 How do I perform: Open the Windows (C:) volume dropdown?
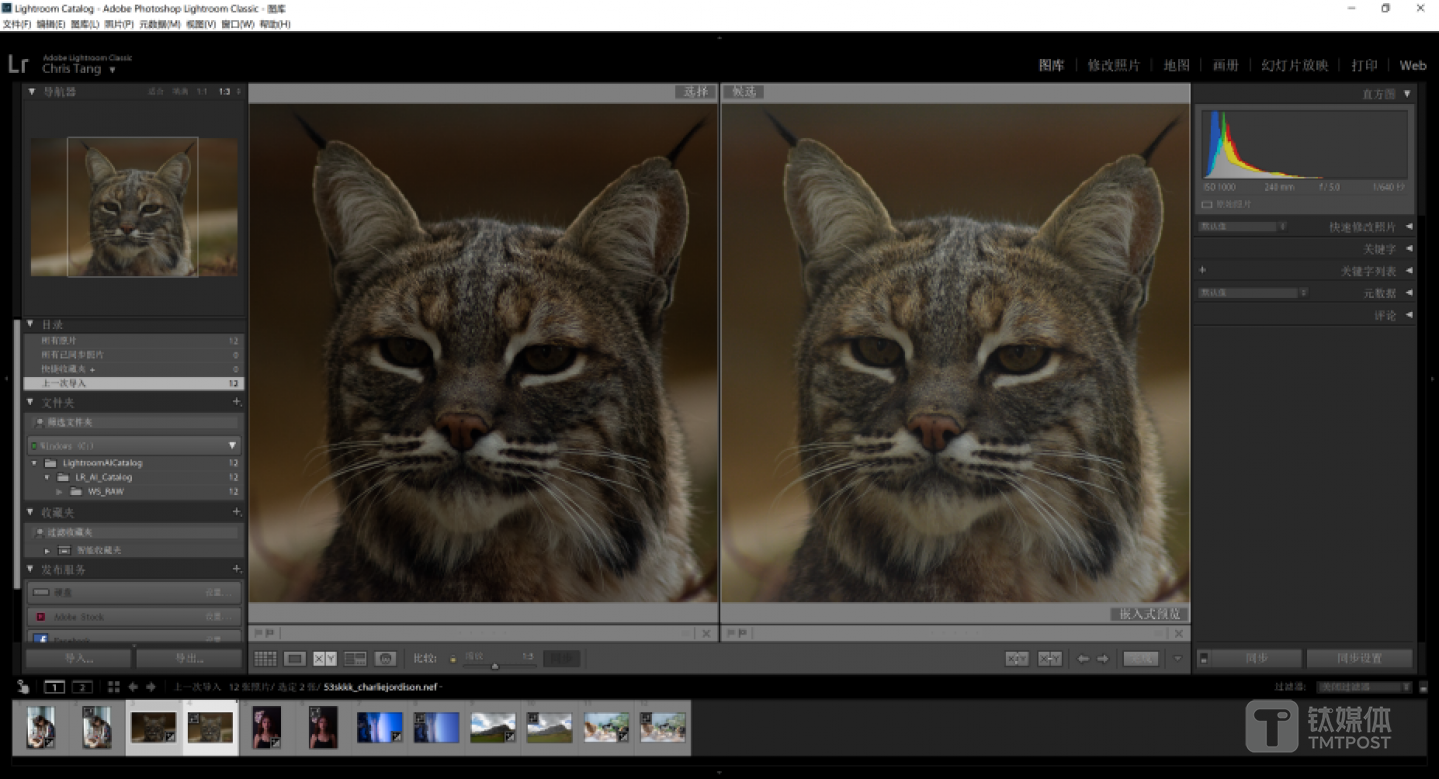232,445
